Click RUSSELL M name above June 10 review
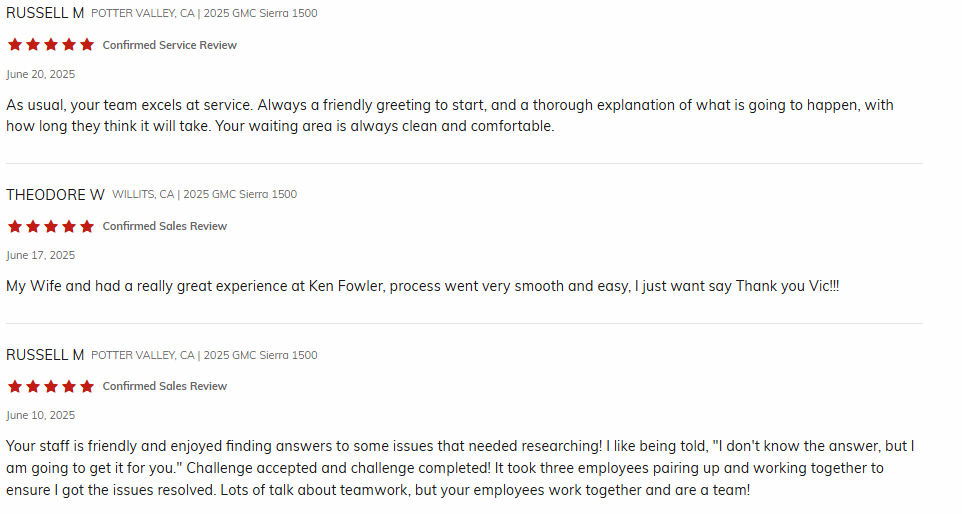 45,355
